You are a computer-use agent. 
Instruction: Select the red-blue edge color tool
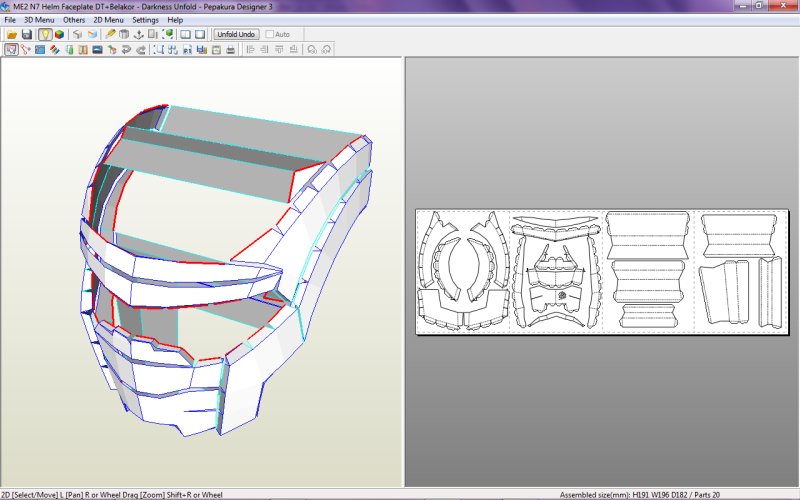click(55, 49)
